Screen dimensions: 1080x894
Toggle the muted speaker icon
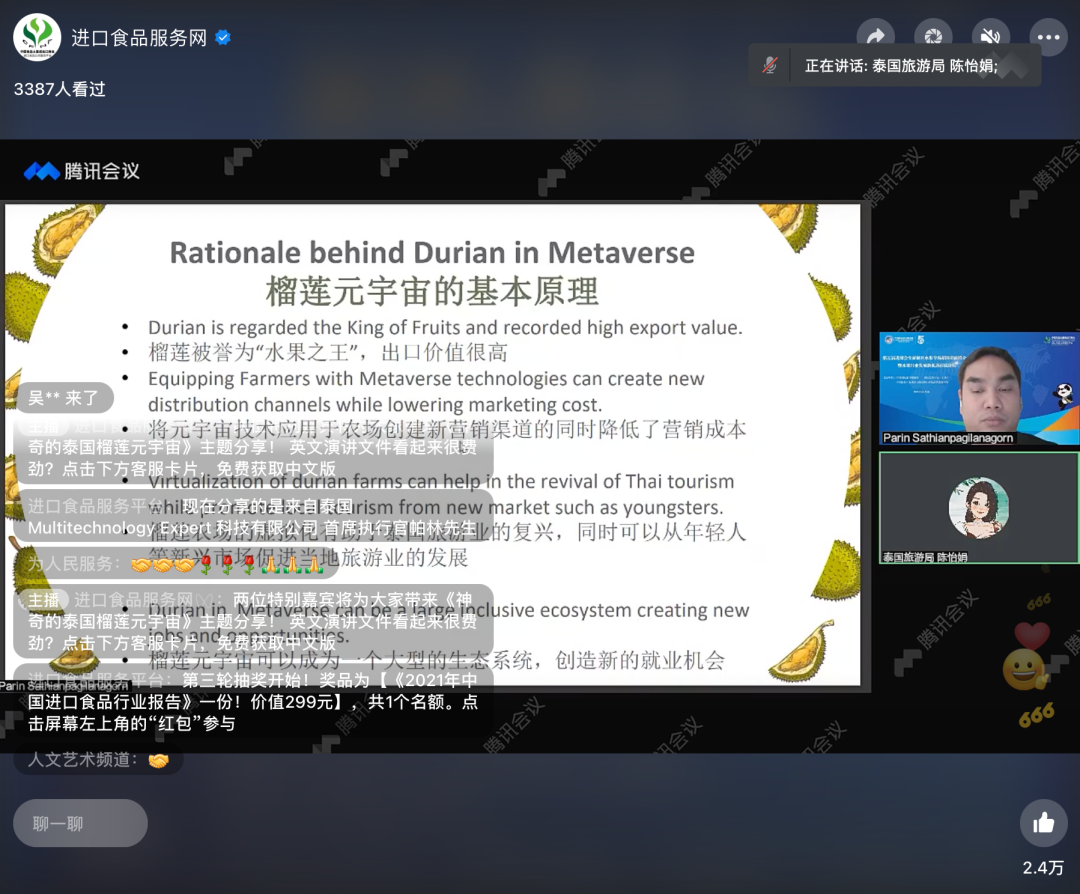[990, 37]
